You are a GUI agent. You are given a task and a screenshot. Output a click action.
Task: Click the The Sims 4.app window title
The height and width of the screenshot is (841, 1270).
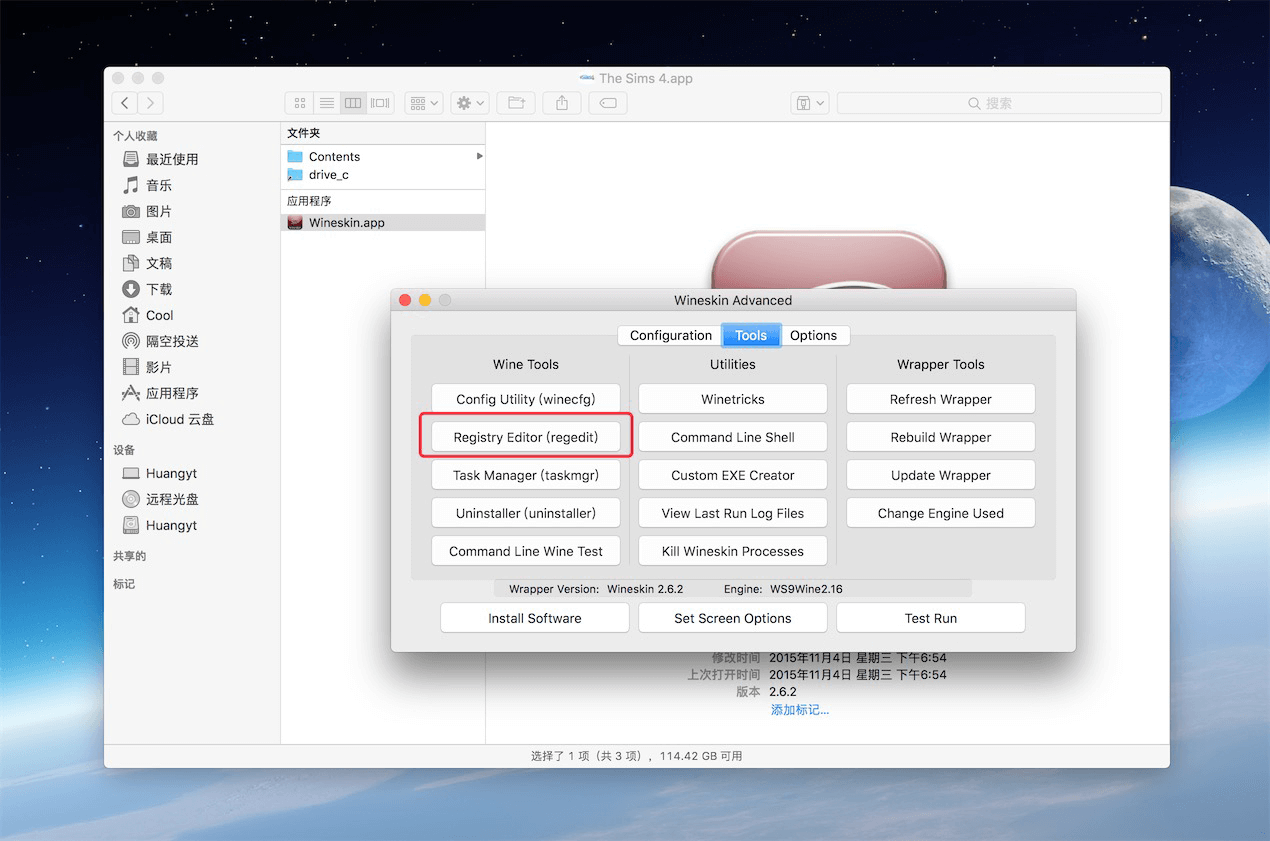pyautogui.click(x=646, y=78)
